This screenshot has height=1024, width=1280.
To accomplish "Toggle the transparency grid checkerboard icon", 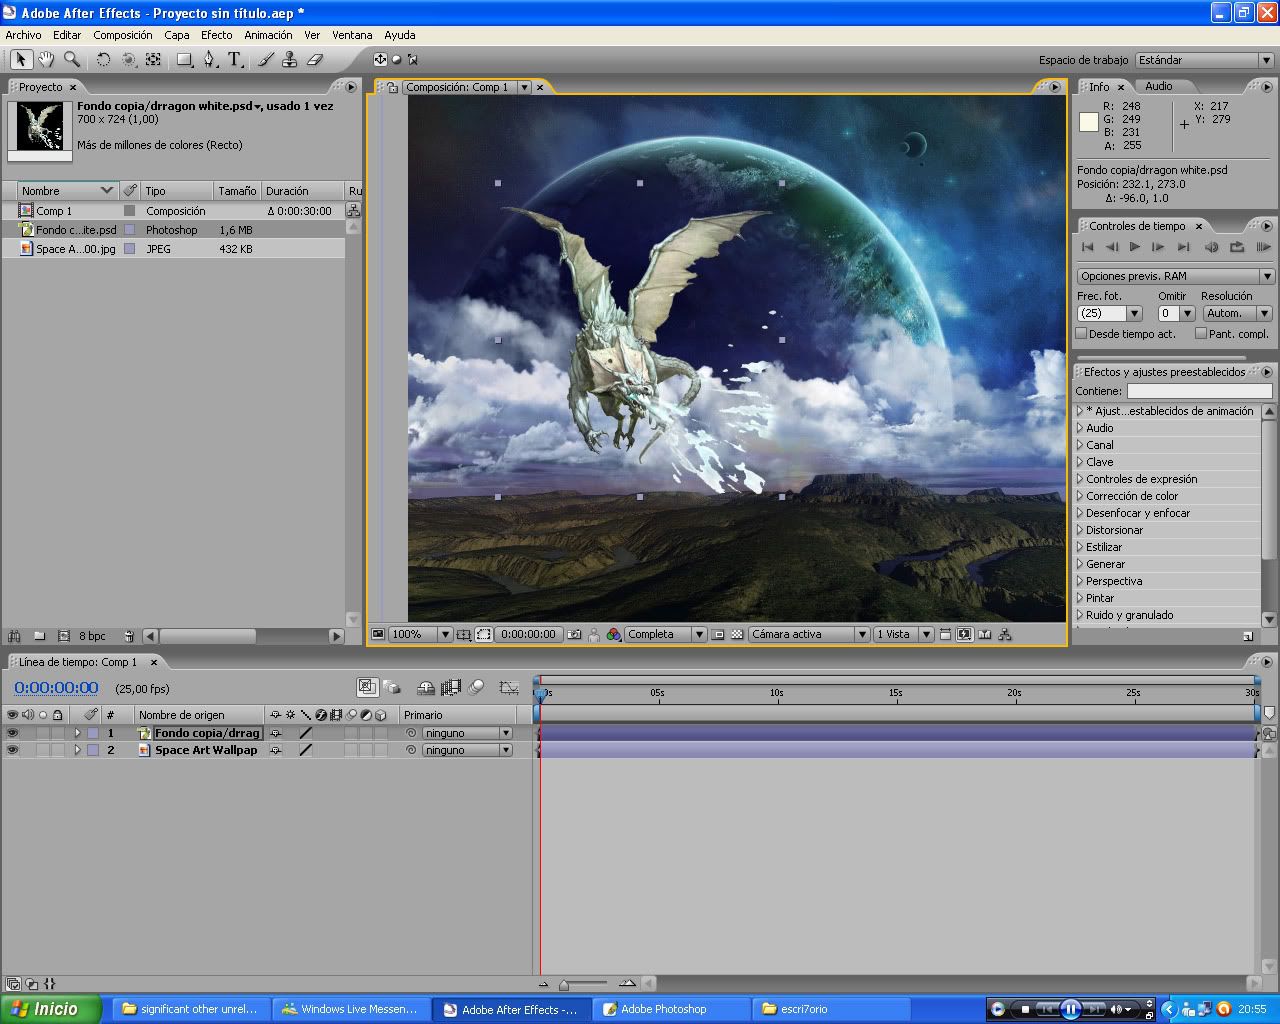I will click(x=737, y=634).
